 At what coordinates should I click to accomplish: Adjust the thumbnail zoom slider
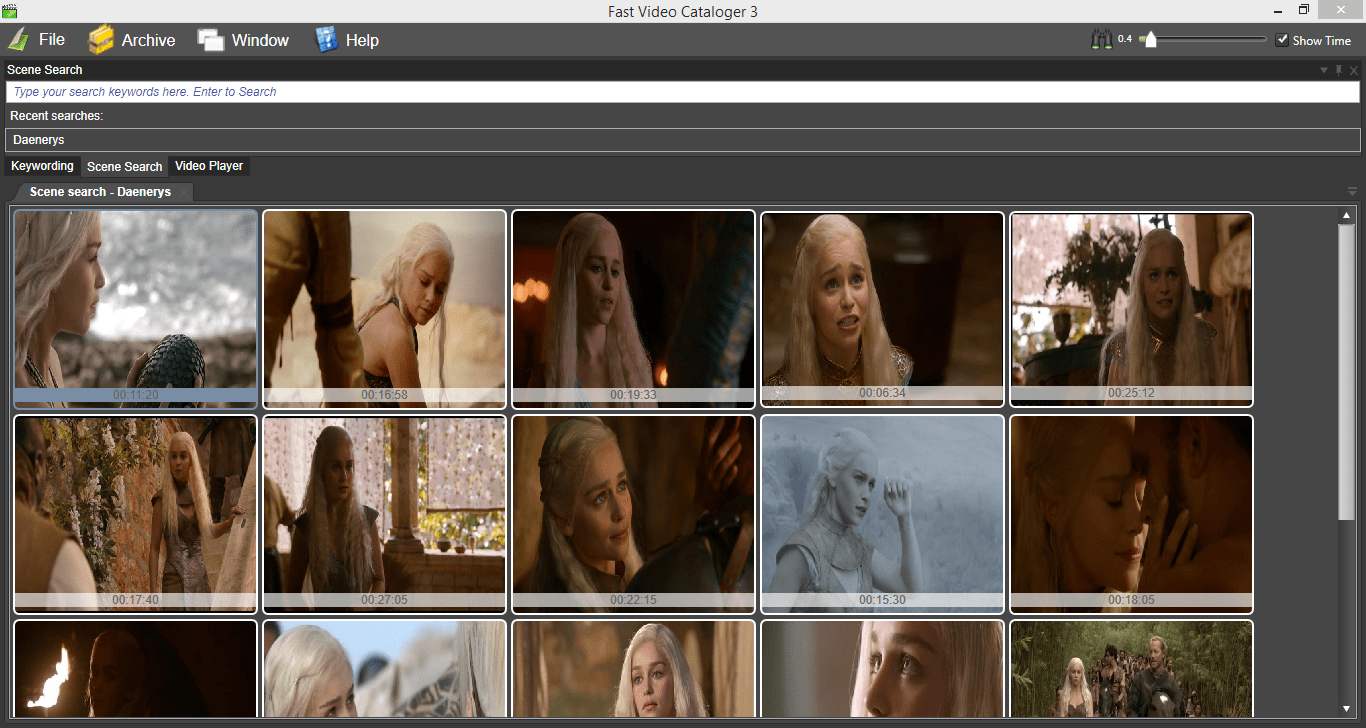click(1150, 40)
